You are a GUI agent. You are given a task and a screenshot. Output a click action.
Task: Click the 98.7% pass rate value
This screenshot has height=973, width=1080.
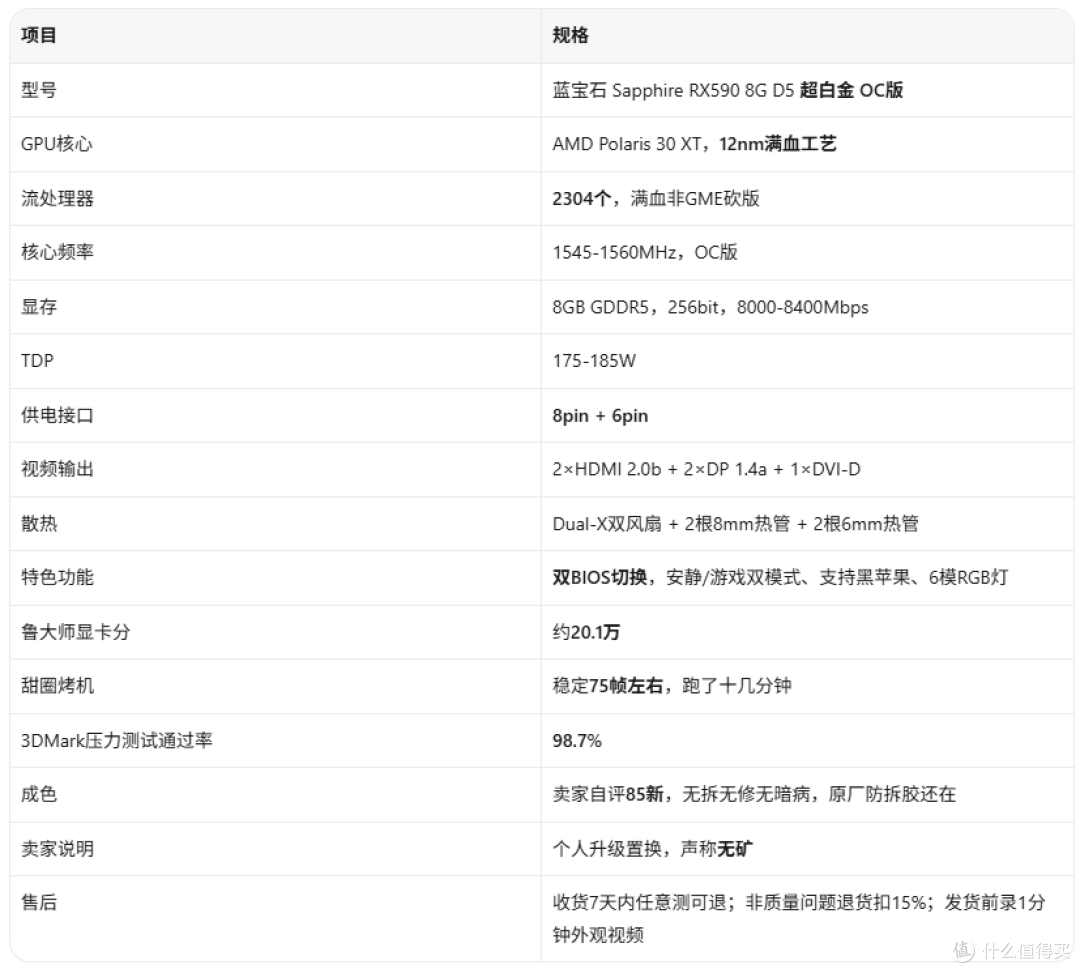[x=577, y=740]
